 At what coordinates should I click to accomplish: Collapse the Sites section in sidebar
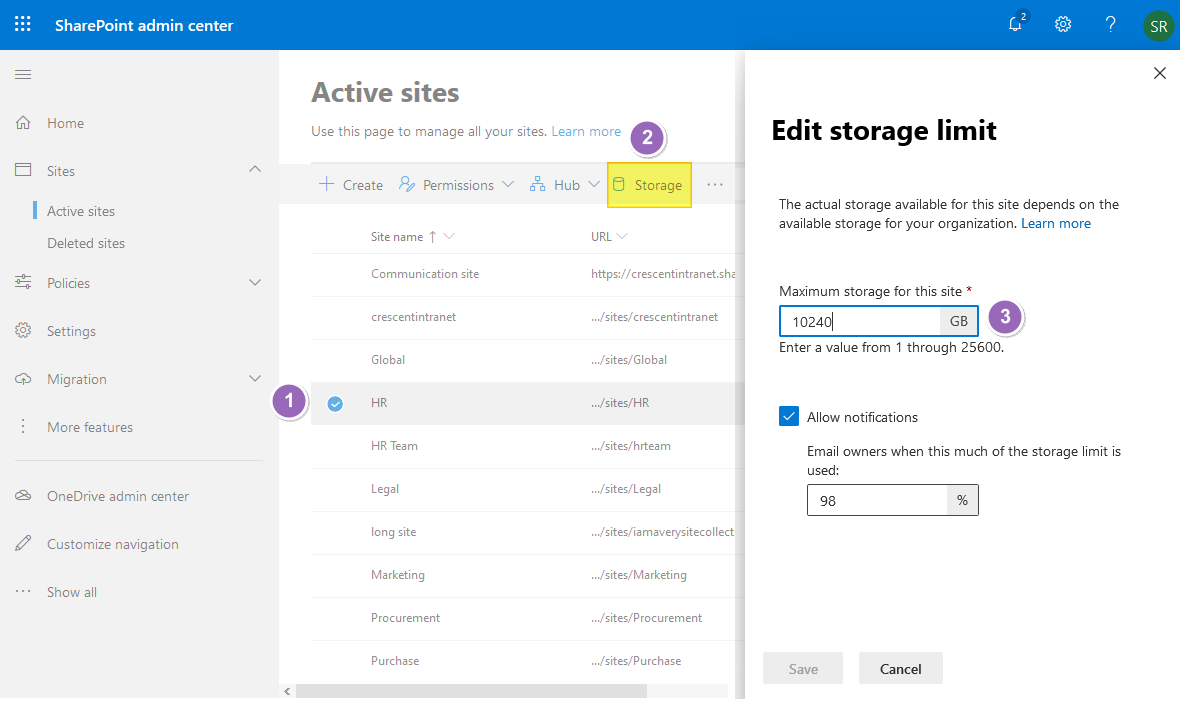click(x=253, y=170)
